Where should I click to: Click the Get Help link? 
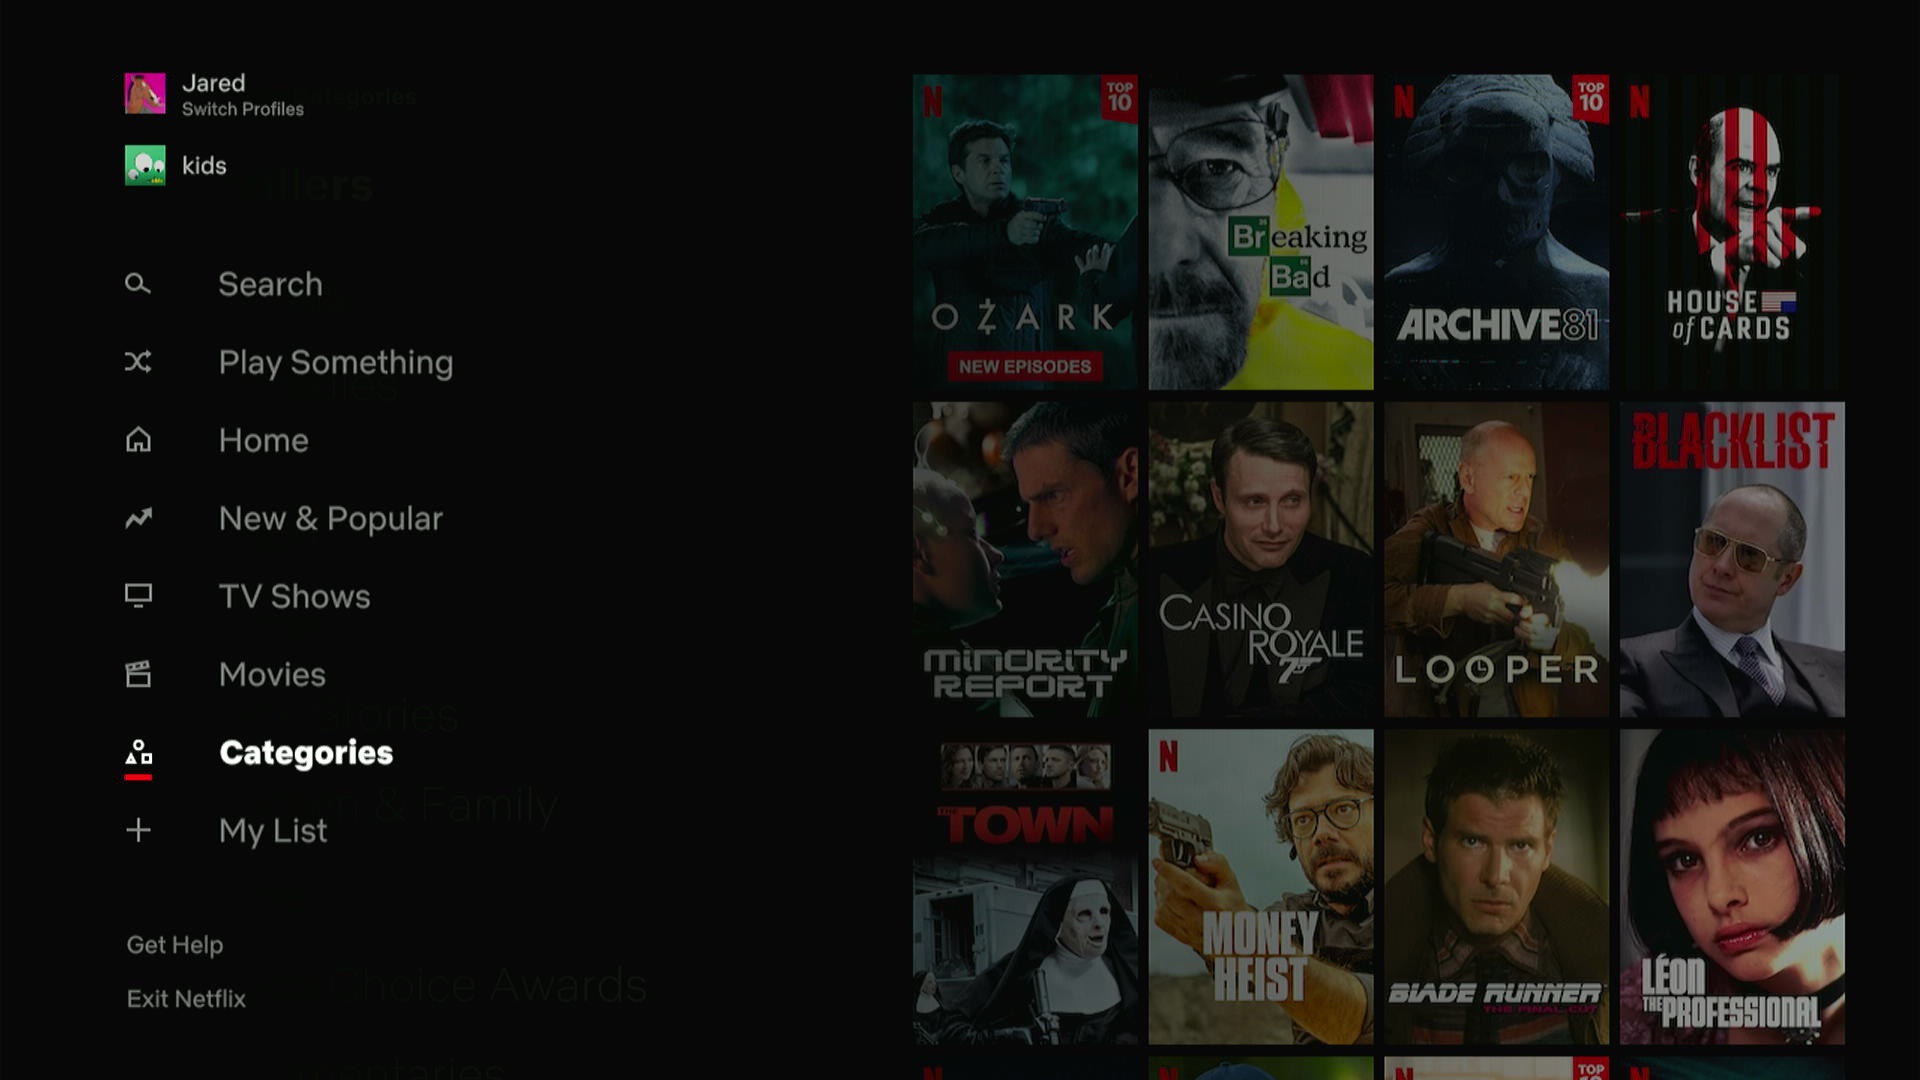tap(174, 944)
